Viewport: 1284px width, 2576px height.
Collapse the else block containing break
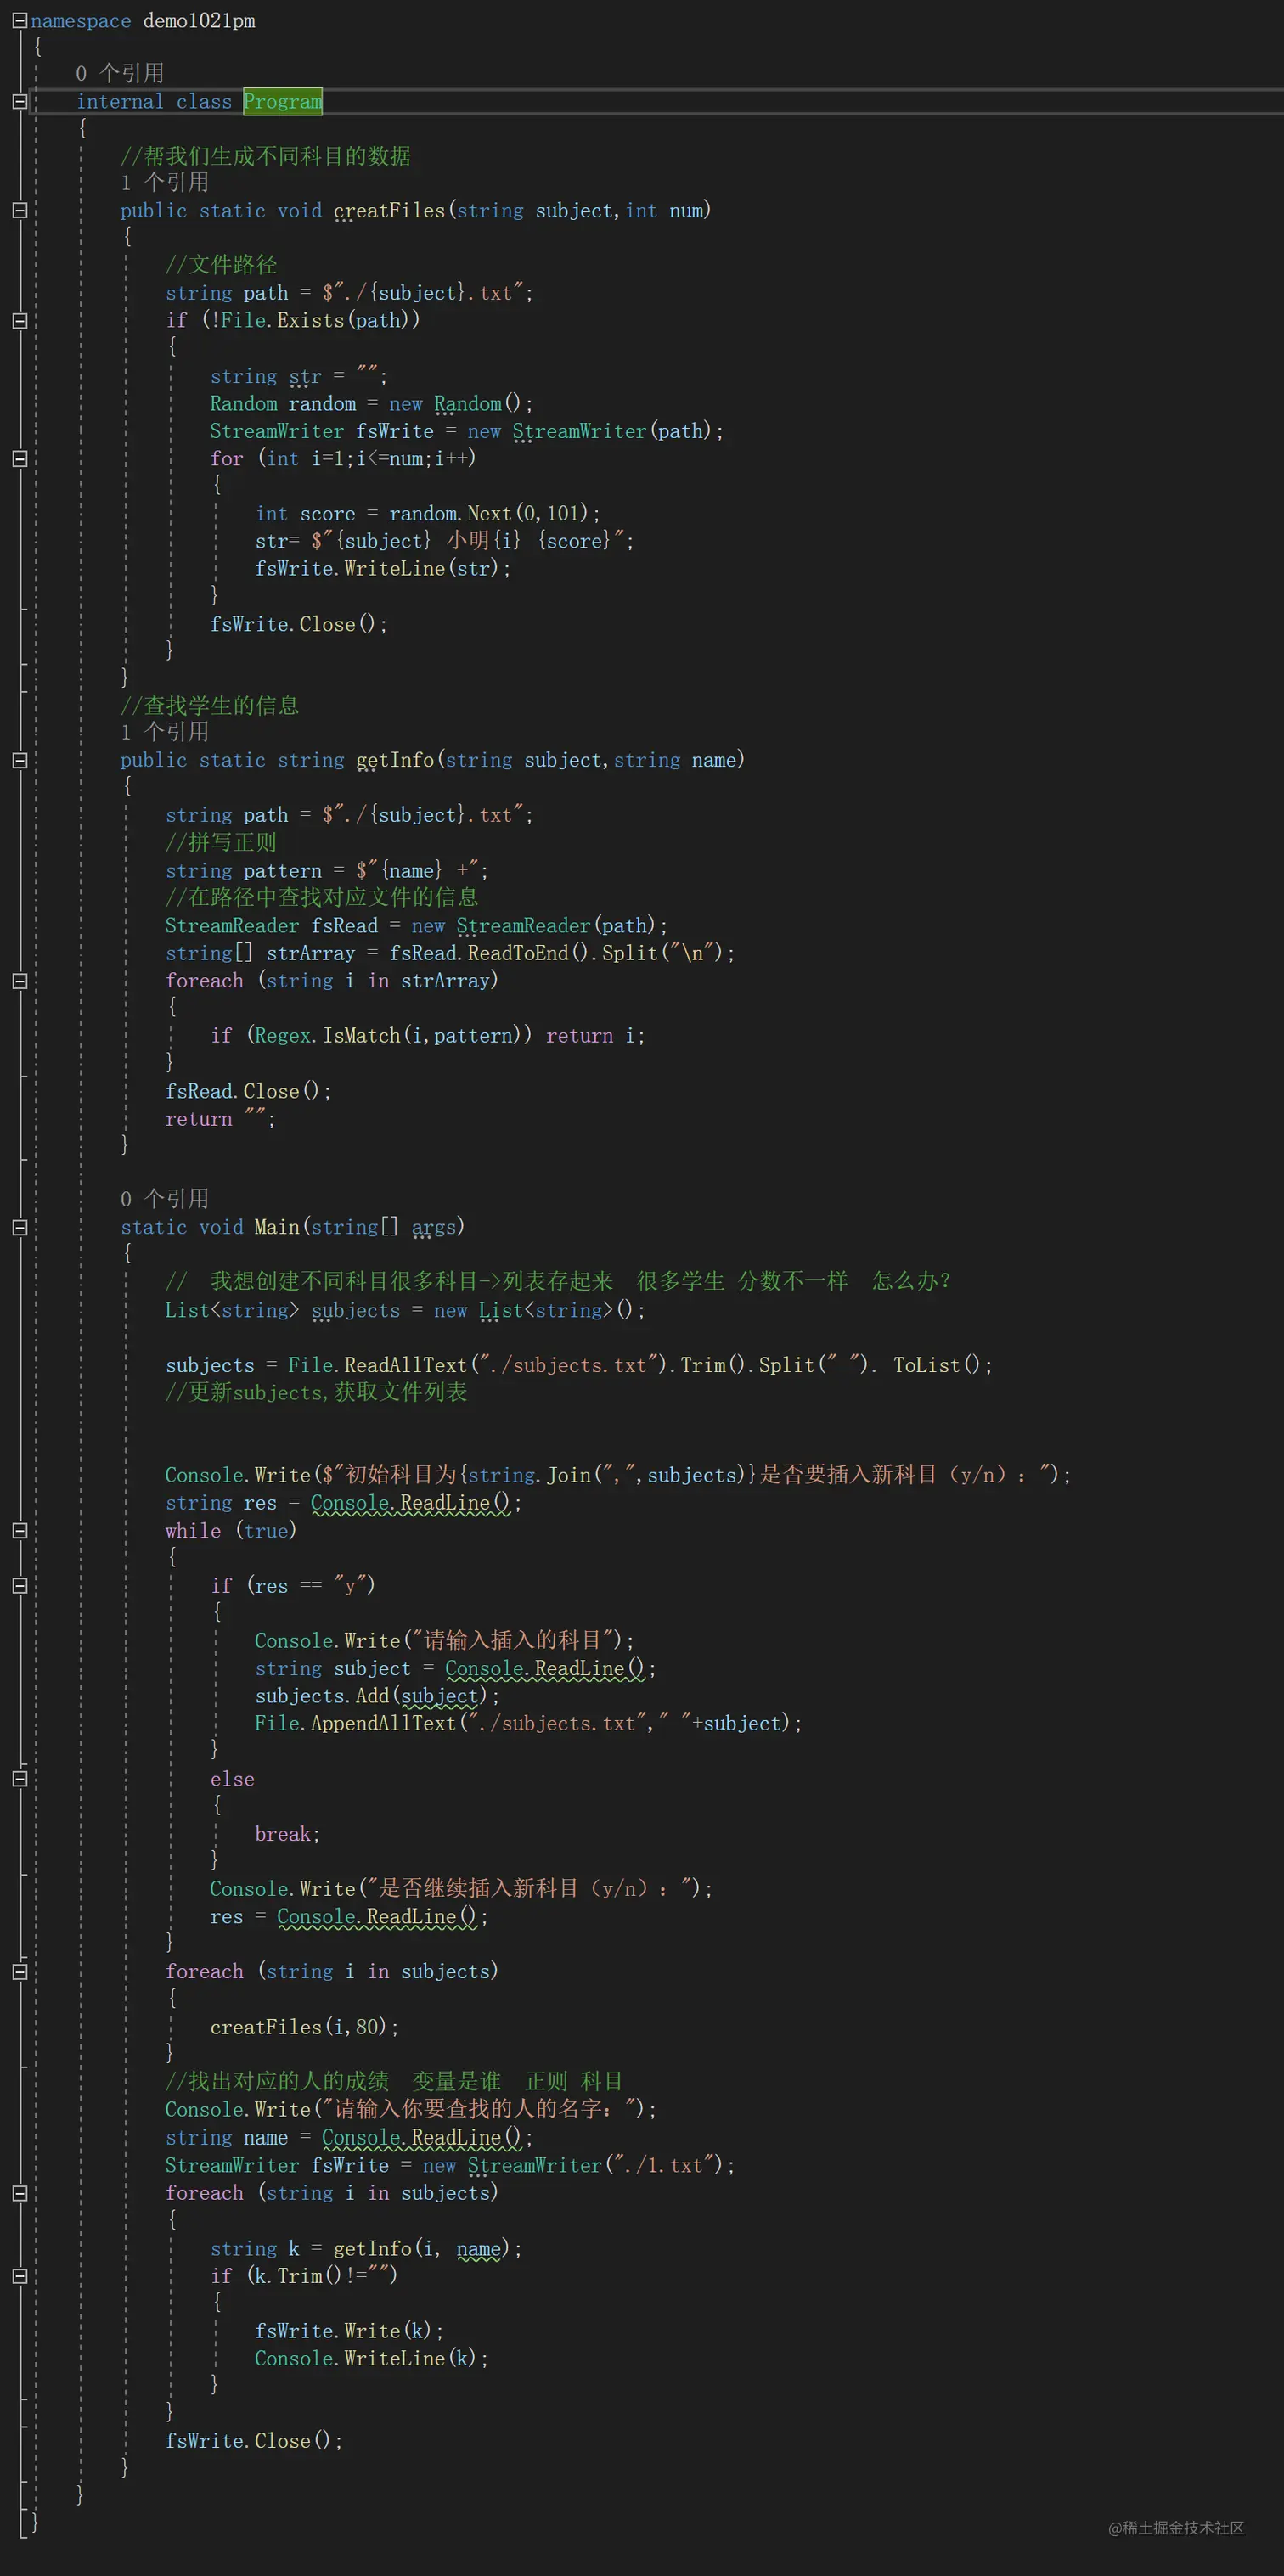tap(19, 1778)
